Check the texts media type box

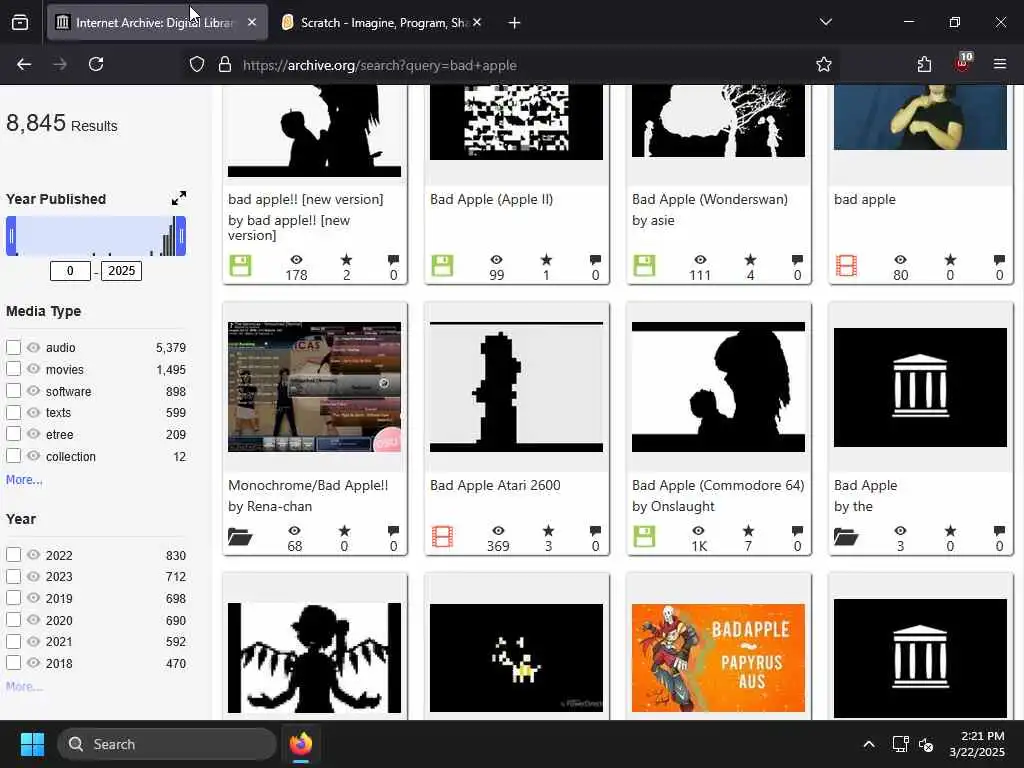pyautogui.click(x=14, y=412)
